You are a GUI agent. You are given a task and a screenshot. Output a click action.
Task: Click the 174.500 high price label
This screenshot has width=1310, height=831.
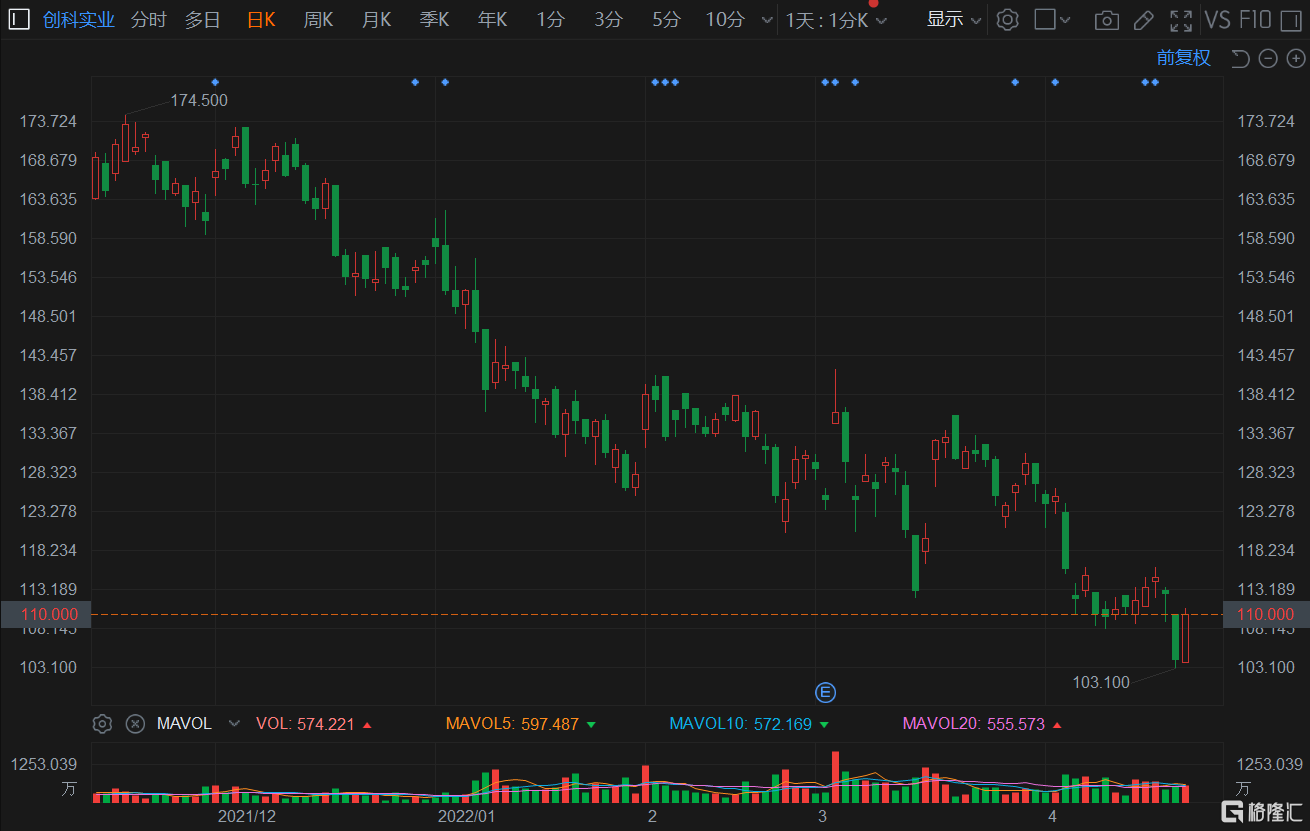199,100
